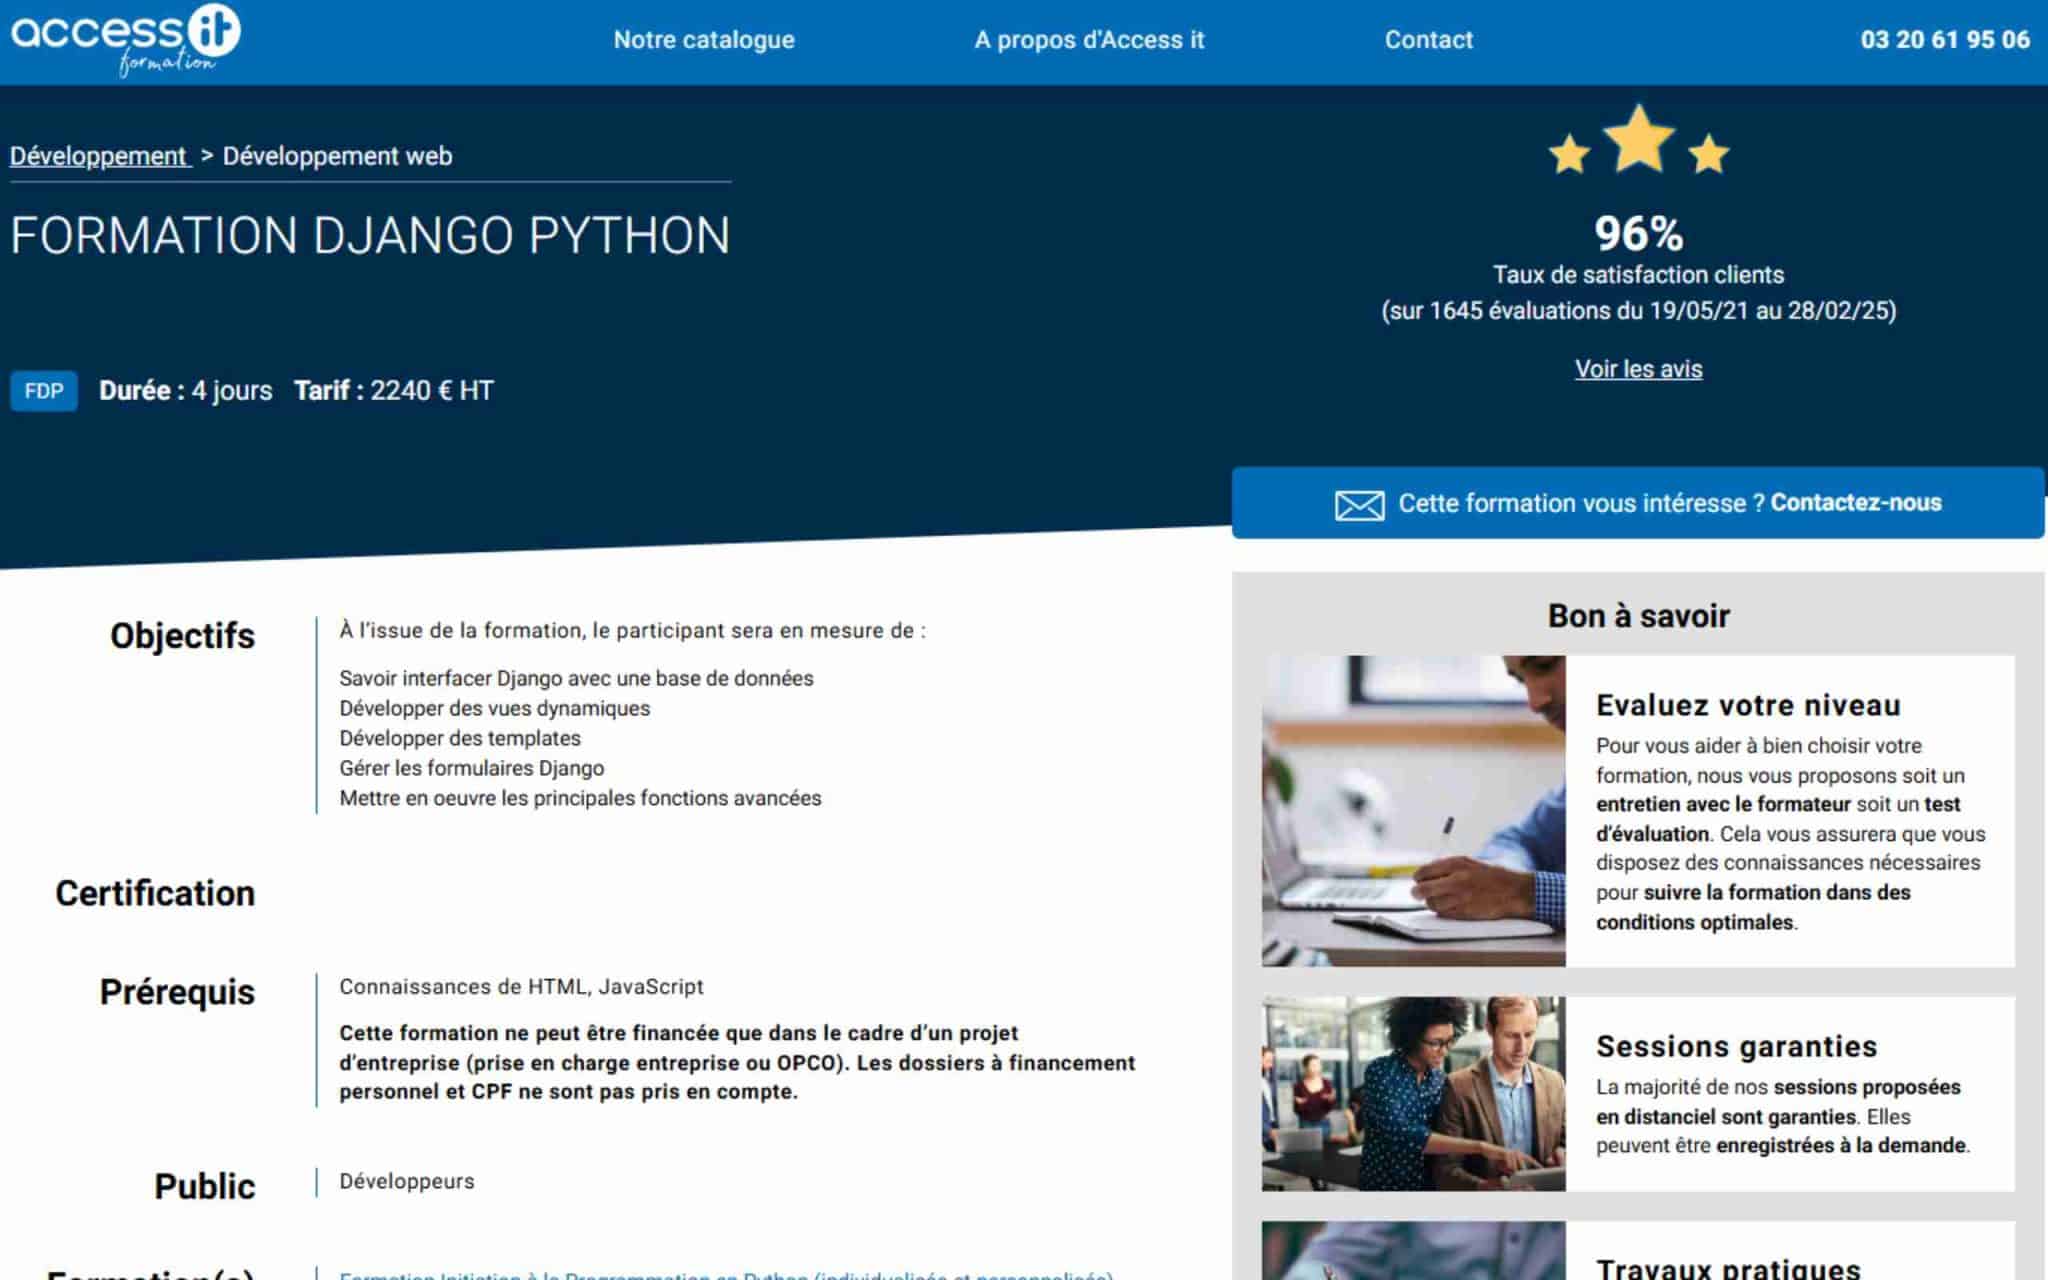Open Voir les avis link

click(1638, 369)
